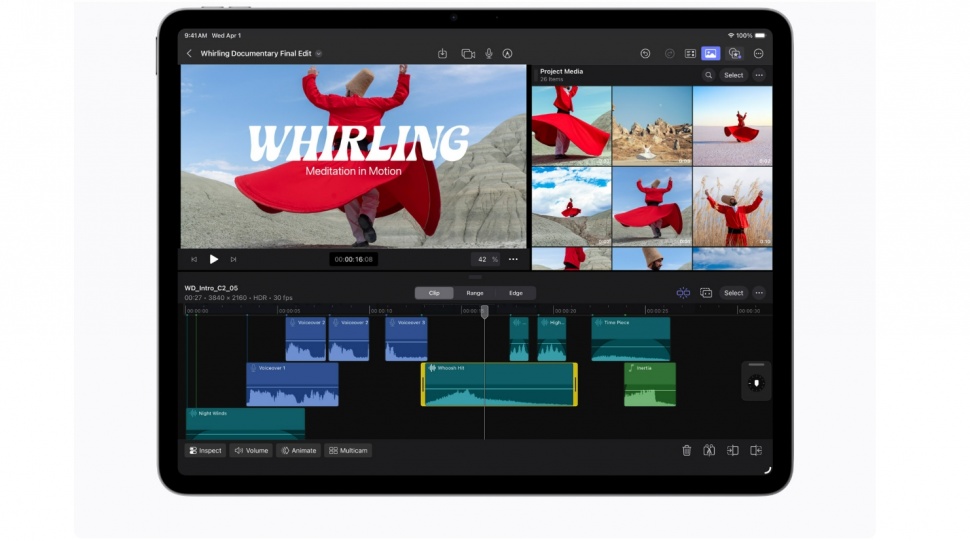The height and width of the screenshot is (541, 970).
Task: Select the Voiceover 1 clip
Action: click(x=293, y=385)
